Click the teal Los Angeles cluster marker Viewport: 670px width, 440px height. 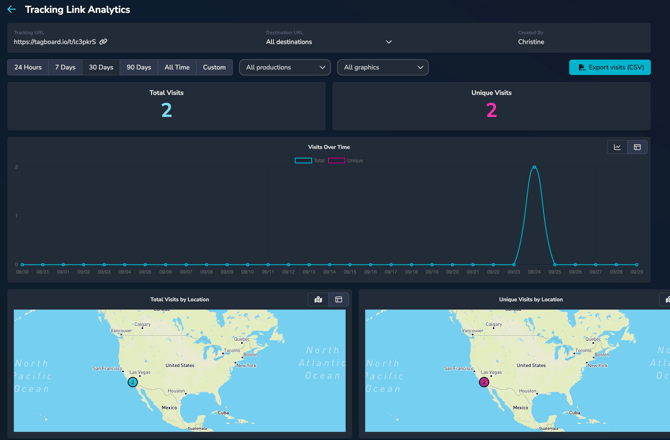(132, 382)
